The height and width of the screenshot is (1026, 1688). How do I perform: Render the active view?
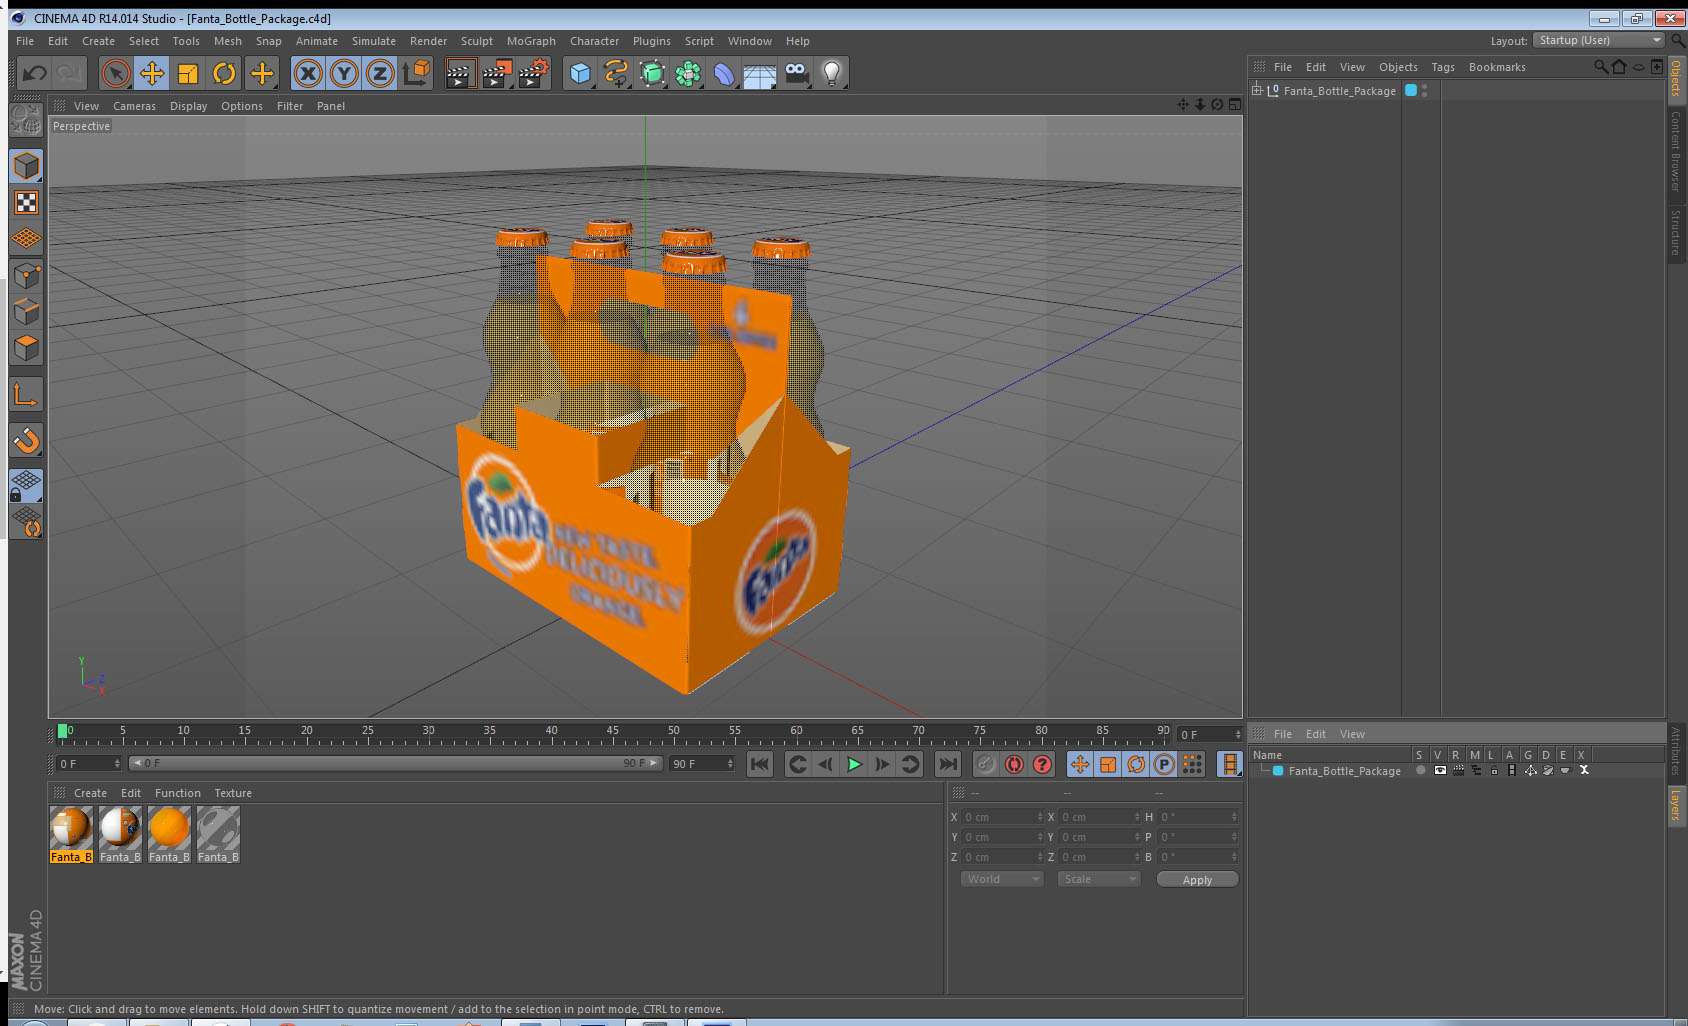coord(459,73)
